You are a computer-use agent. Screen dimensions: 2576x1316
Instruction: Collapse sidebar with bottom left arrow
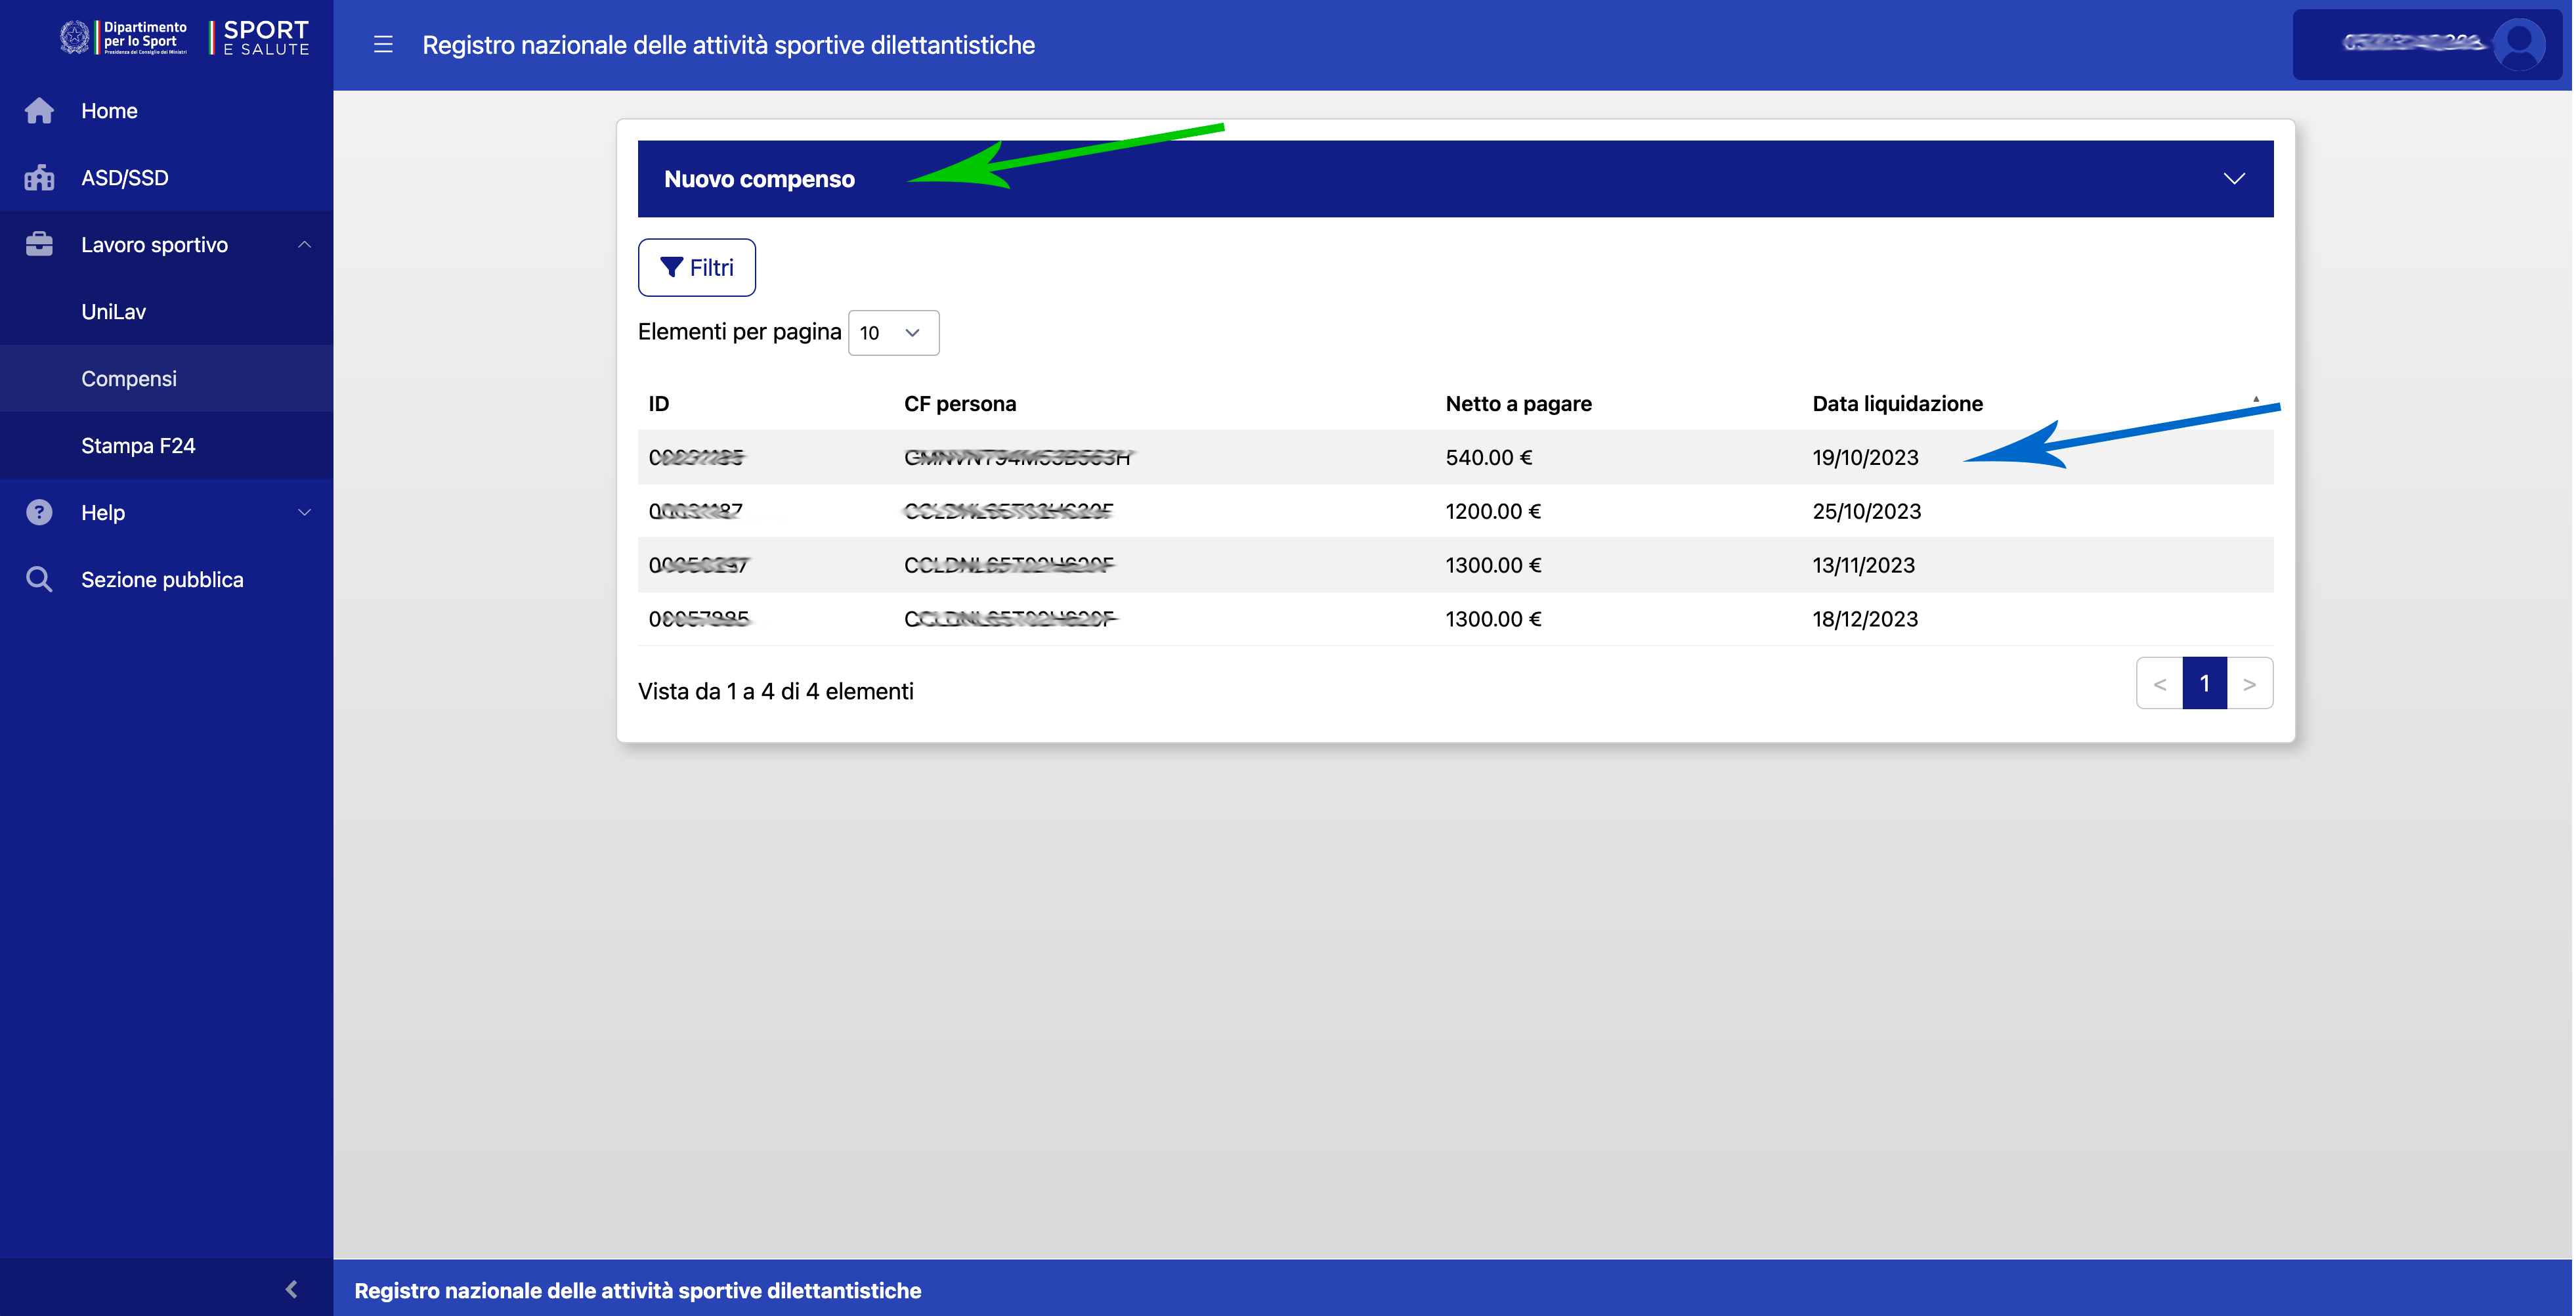pyautogui.click(x=291, y=1289)
